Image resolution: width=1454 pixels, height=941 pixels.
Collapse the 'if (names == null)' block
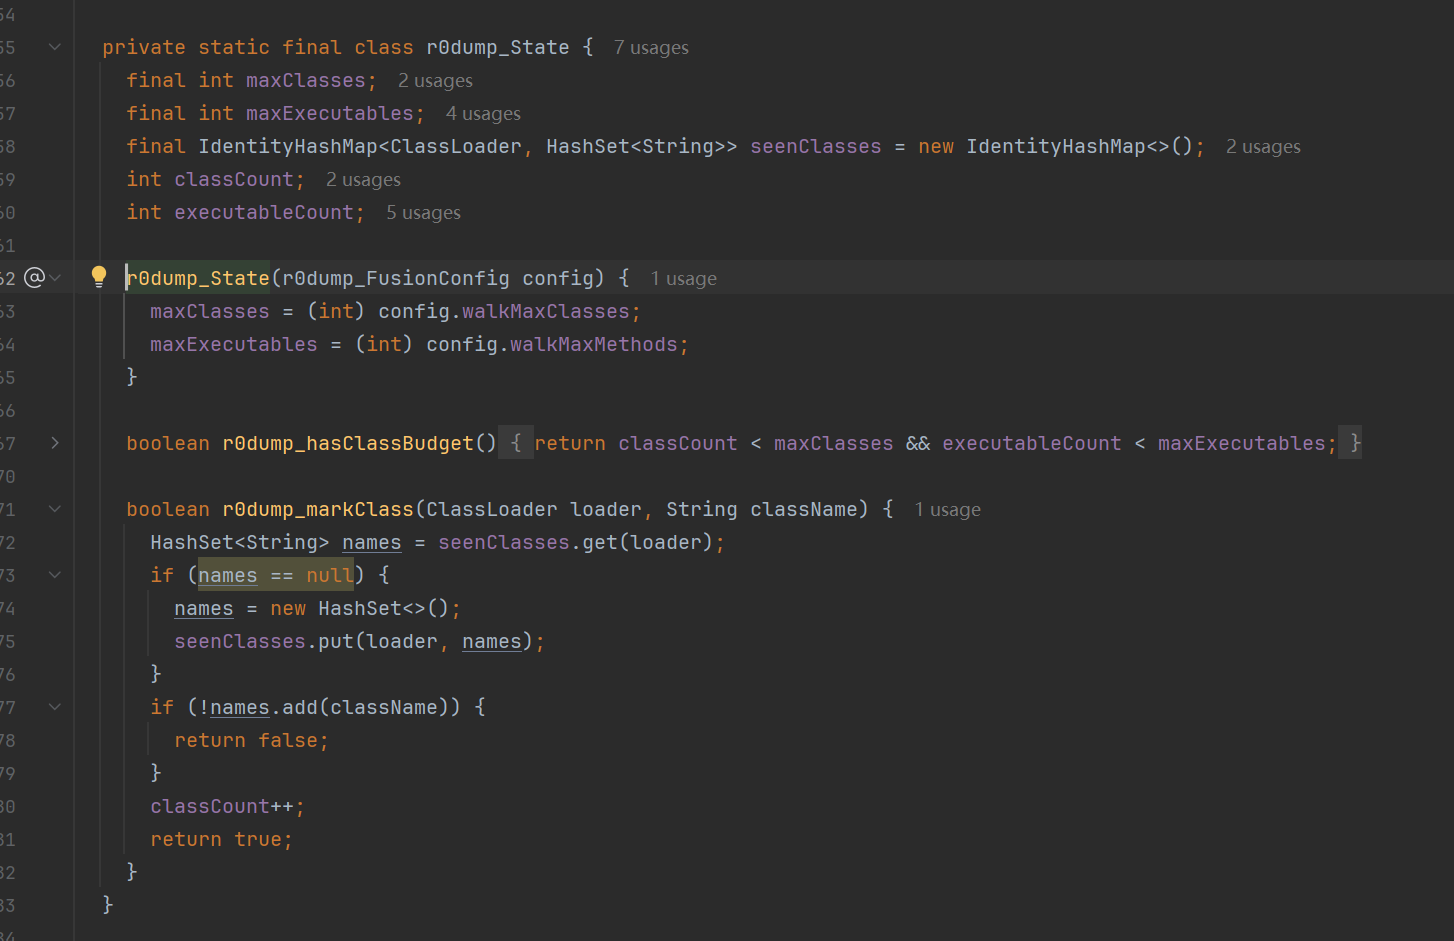tap(55, 575)
